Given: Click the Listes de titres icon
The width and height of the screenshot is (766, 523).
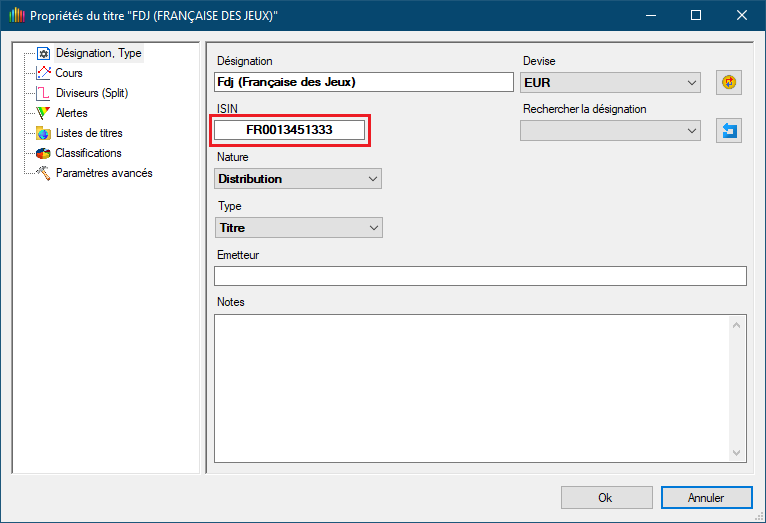Looking at the screenshot, I should [43, 133].
